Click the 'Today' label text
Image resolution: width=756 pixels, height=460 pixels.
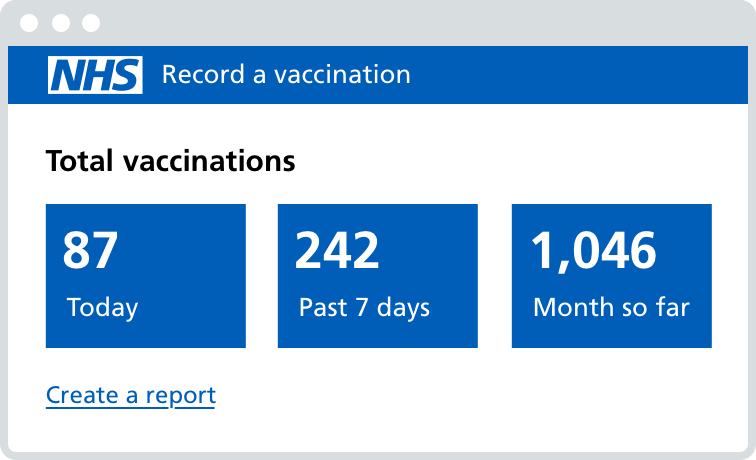102,307
